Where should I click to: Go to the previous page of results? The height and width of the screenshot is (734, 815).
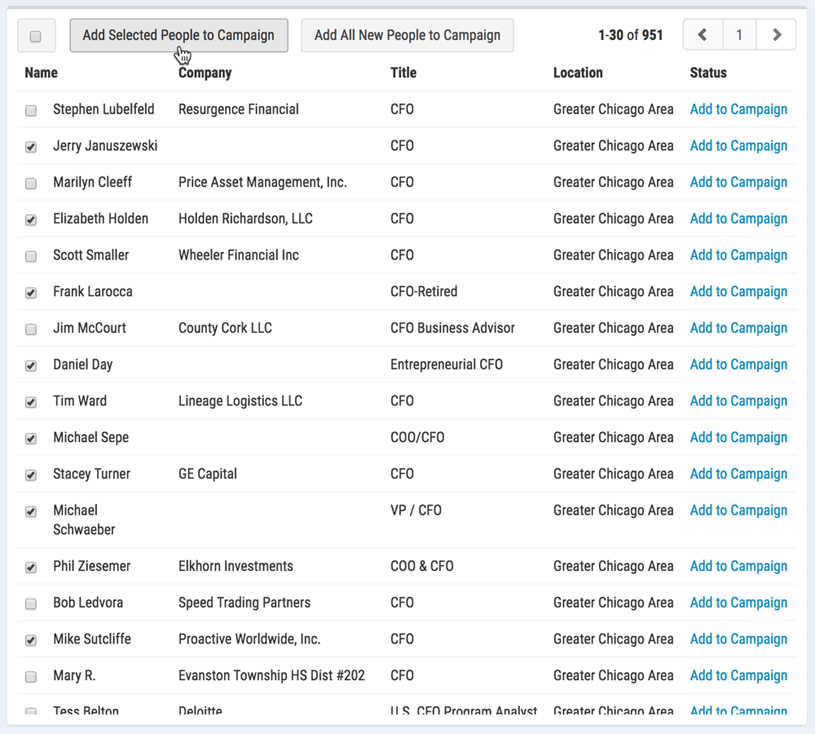[702, 34]
